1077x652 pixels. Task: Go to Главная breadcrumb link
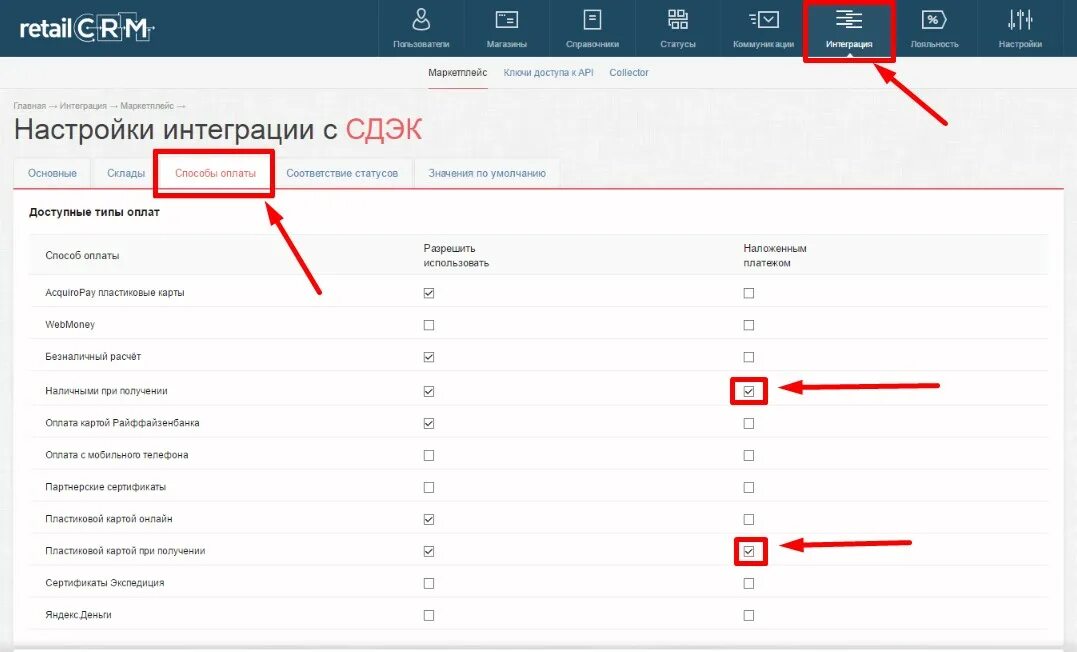pos(30,106)
